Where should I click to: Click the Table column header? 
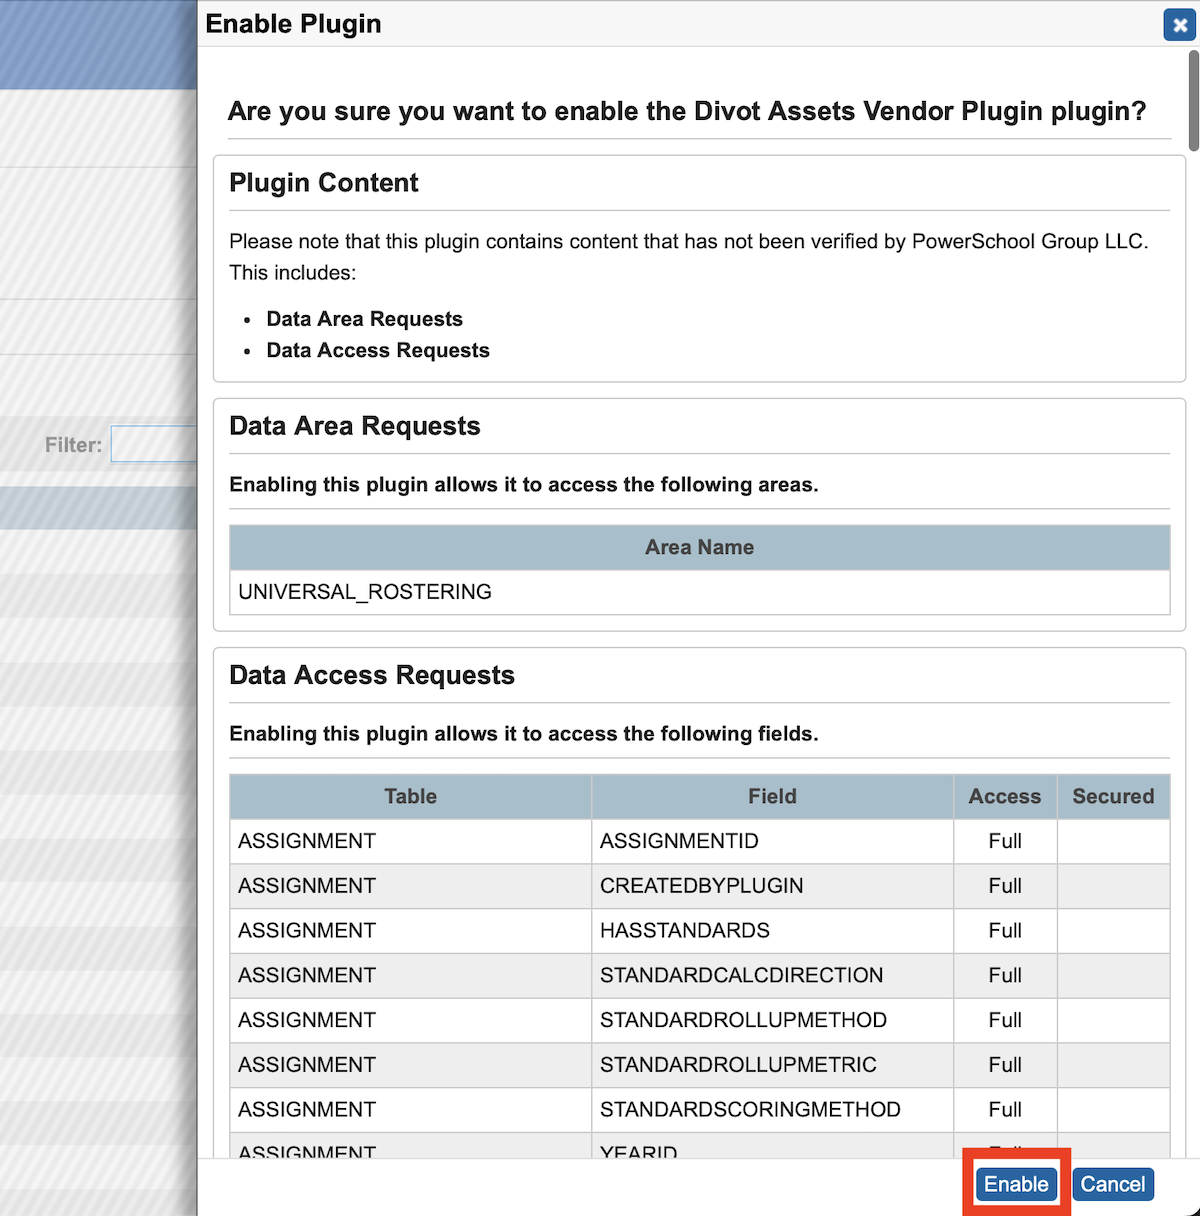click(x=410, y=796)
